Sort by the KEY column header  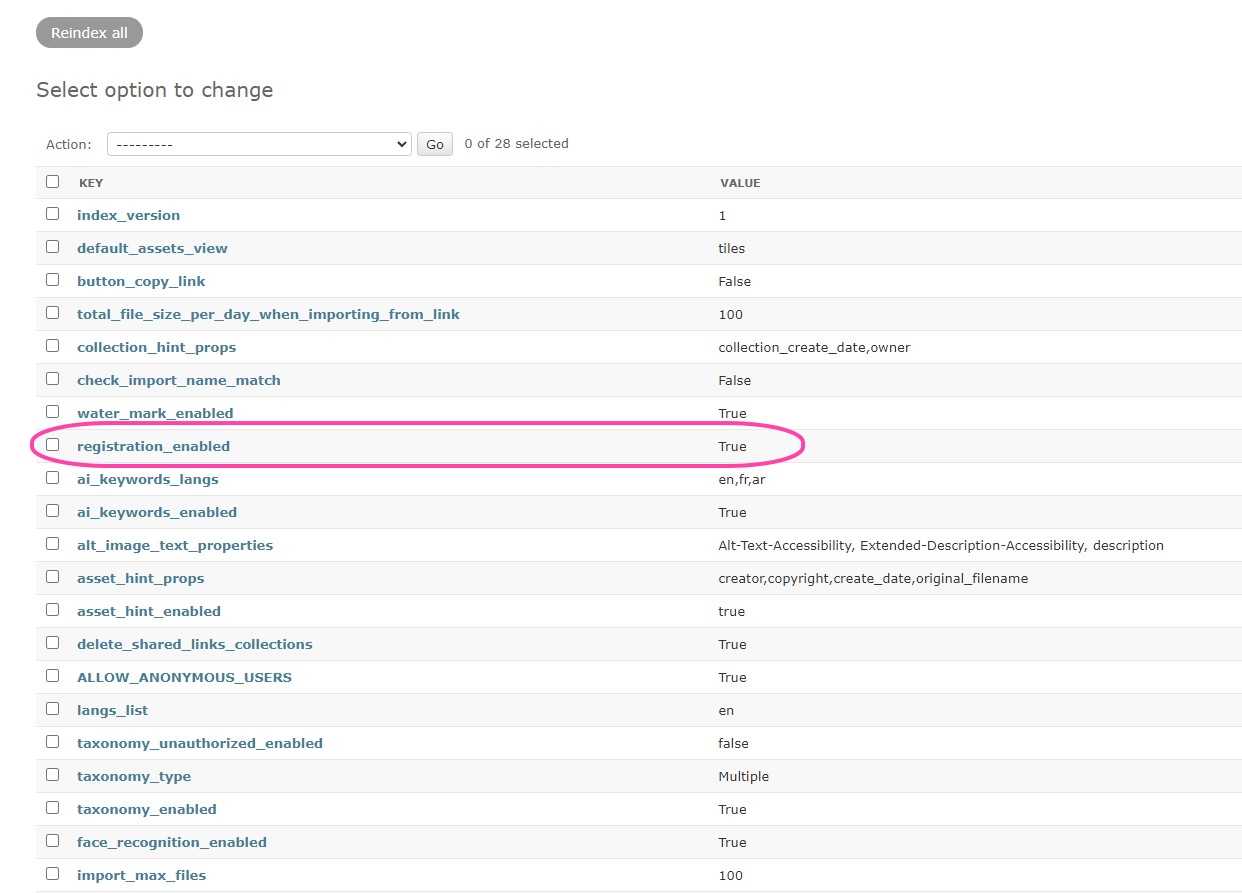coord(91,183)
